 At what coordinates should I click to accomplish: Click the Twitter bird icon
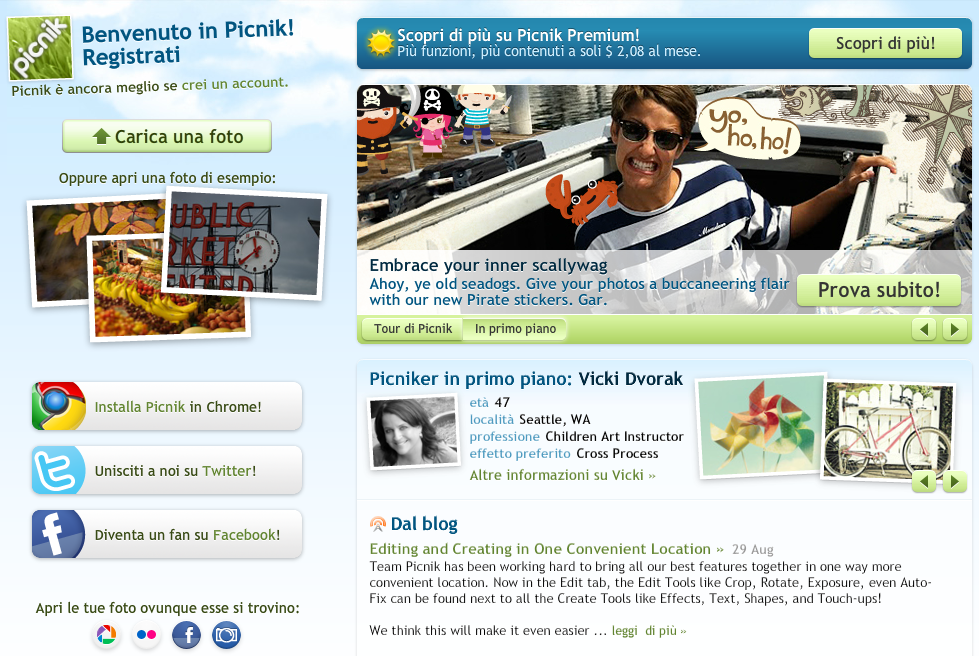59,470
